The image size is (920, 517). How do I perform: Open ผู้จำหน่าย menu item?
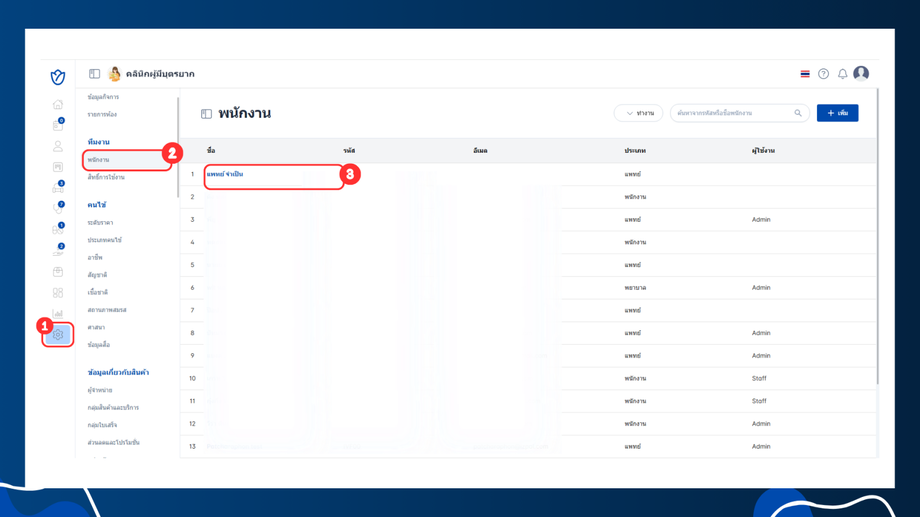coord(100,390)
